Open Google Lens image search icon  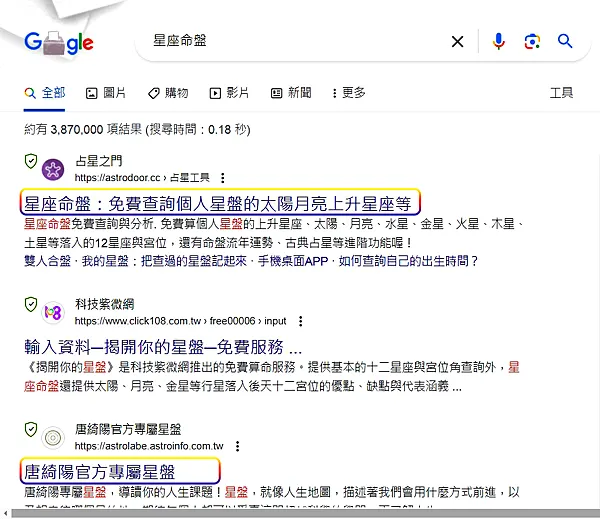(532, 41)
